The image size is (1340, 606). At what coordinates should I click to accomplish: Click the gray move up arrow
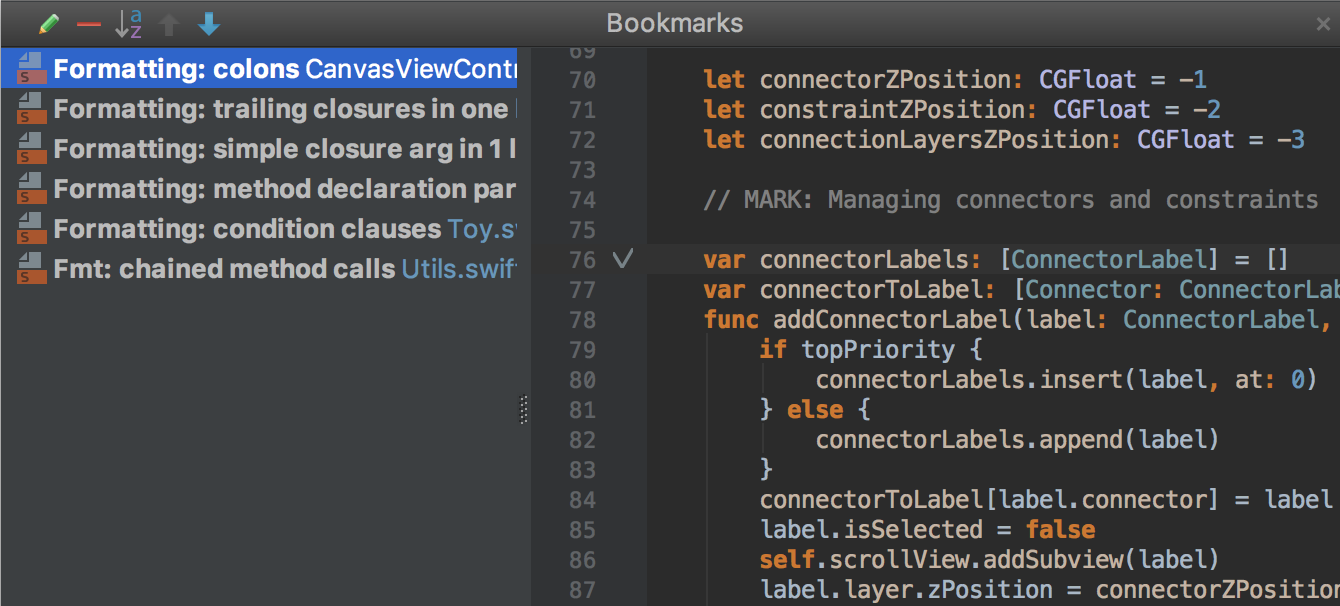point(169,24)
